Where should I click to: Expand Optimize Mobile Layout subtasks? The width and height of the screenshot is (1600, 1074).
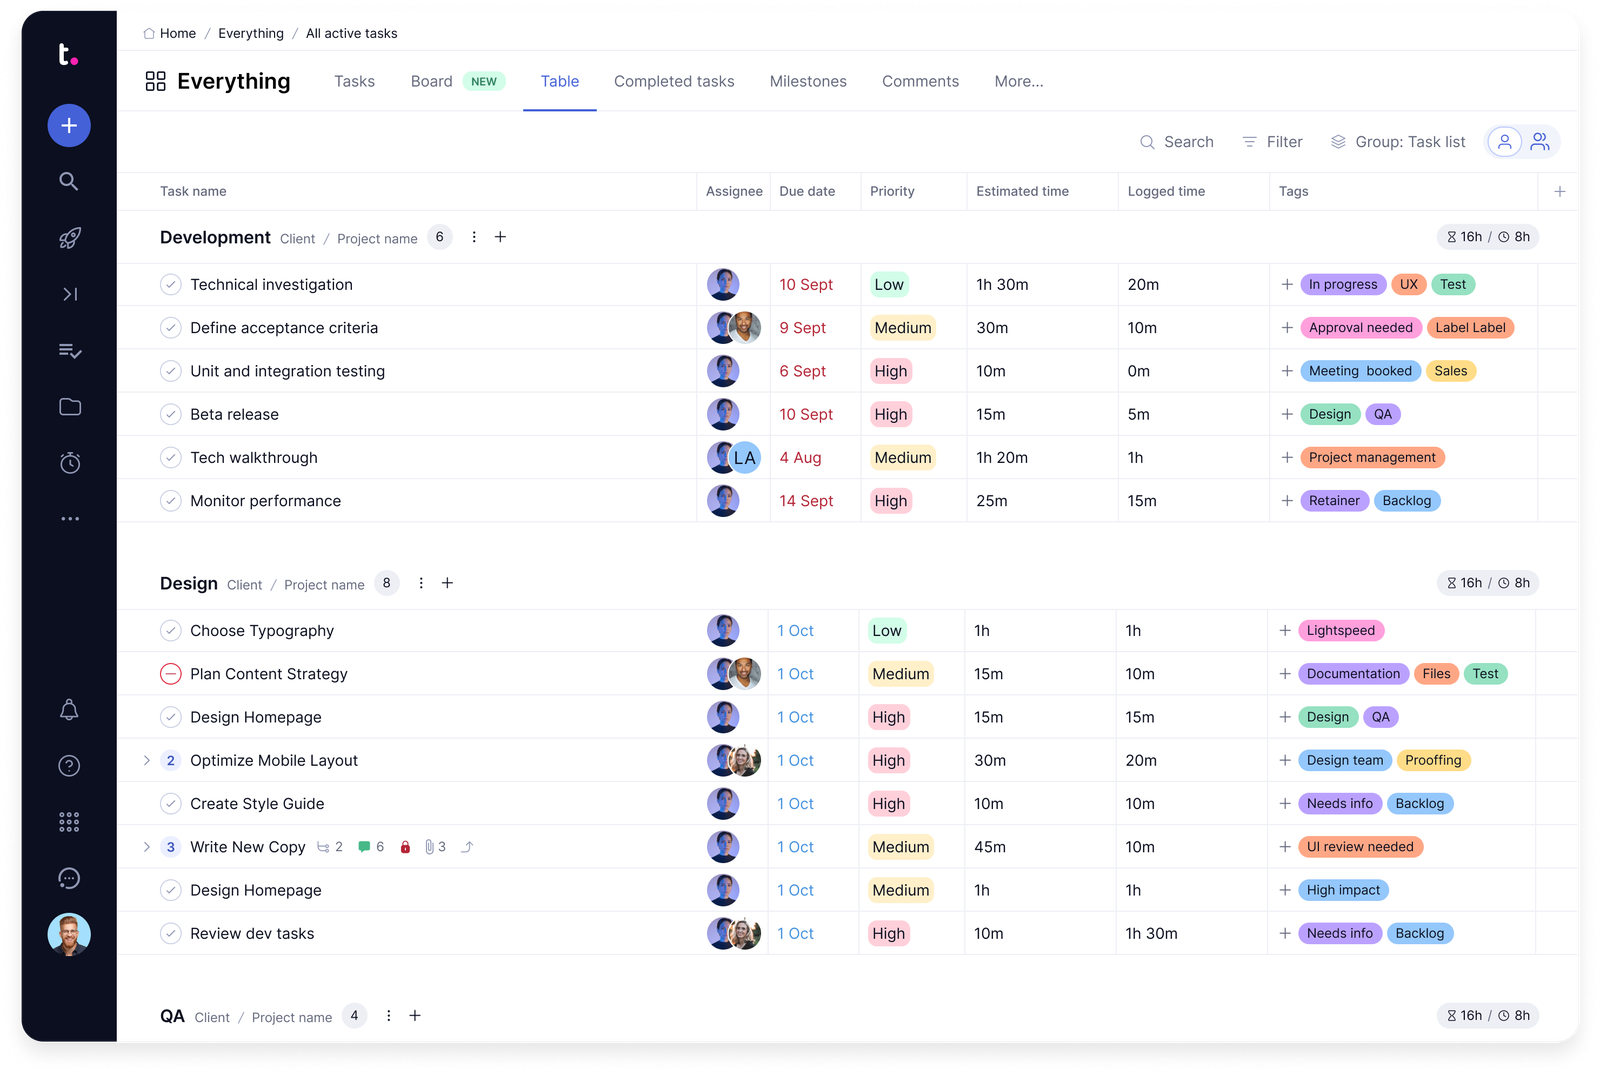[147, 761]
